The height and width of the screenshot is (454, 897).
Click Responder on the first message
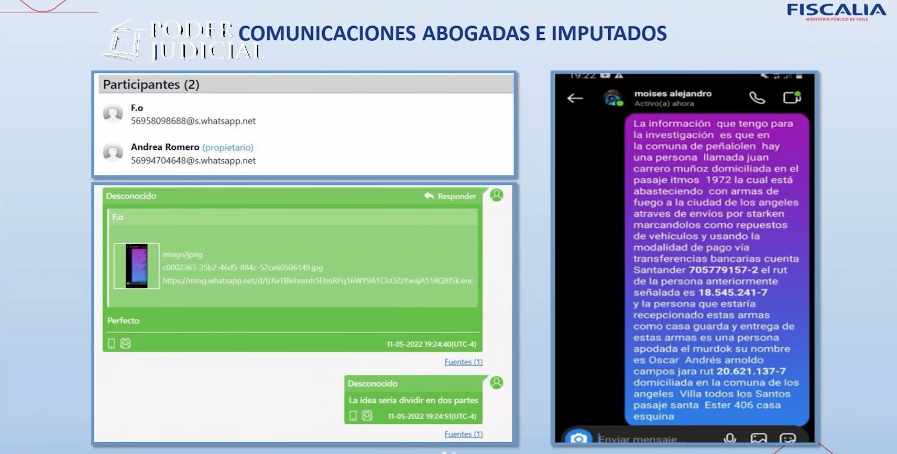pos(450,196)
